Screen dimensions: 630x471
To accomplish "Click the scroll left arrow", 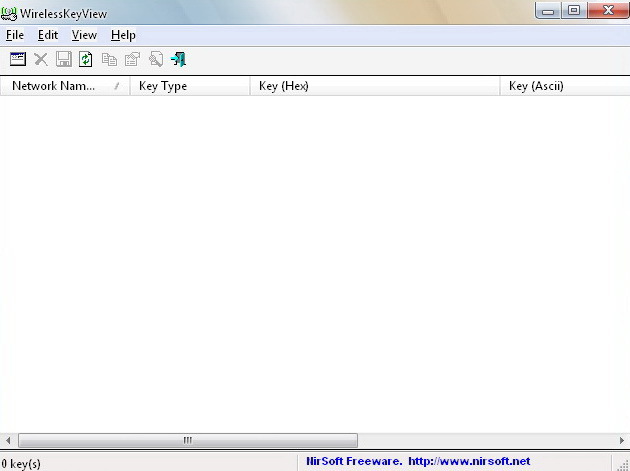I will point(8,440).
